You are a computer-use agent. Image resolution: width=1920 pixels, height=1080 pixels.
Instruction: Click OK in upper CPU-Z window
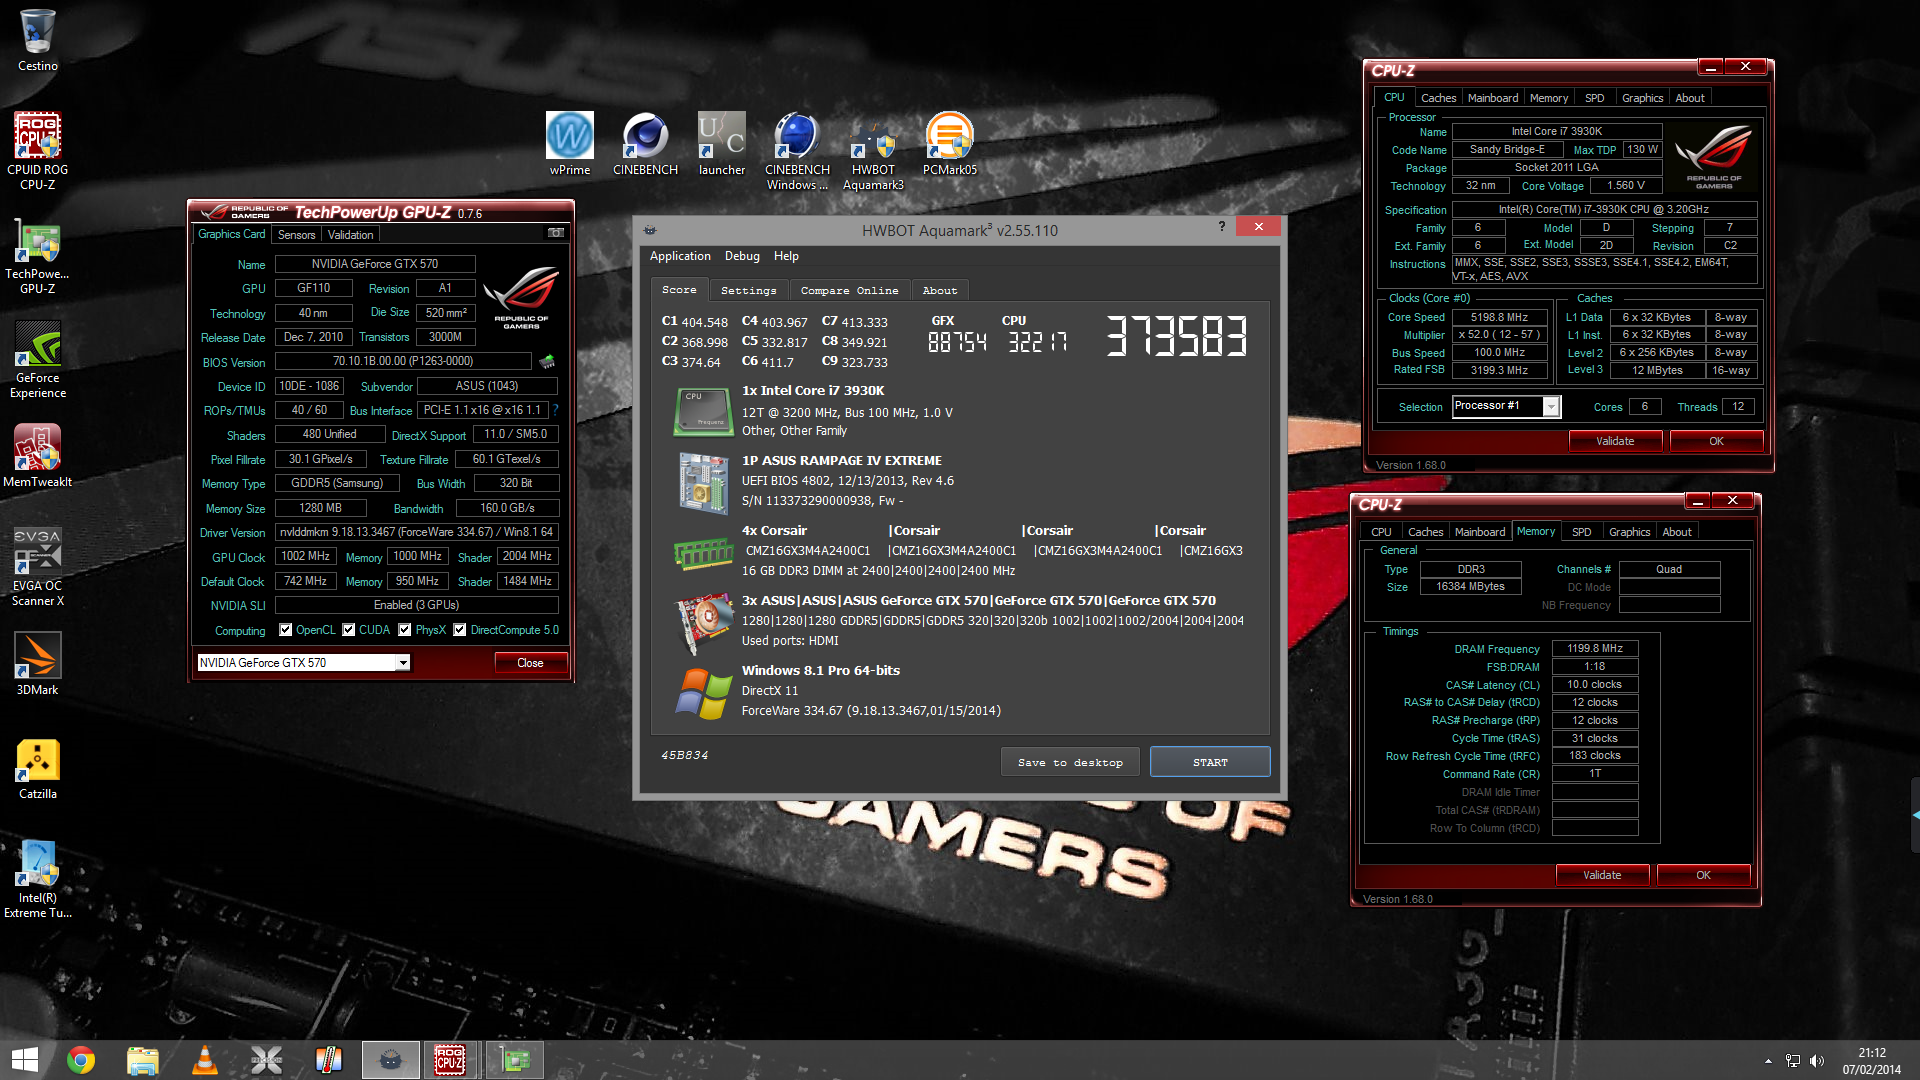1716,441
